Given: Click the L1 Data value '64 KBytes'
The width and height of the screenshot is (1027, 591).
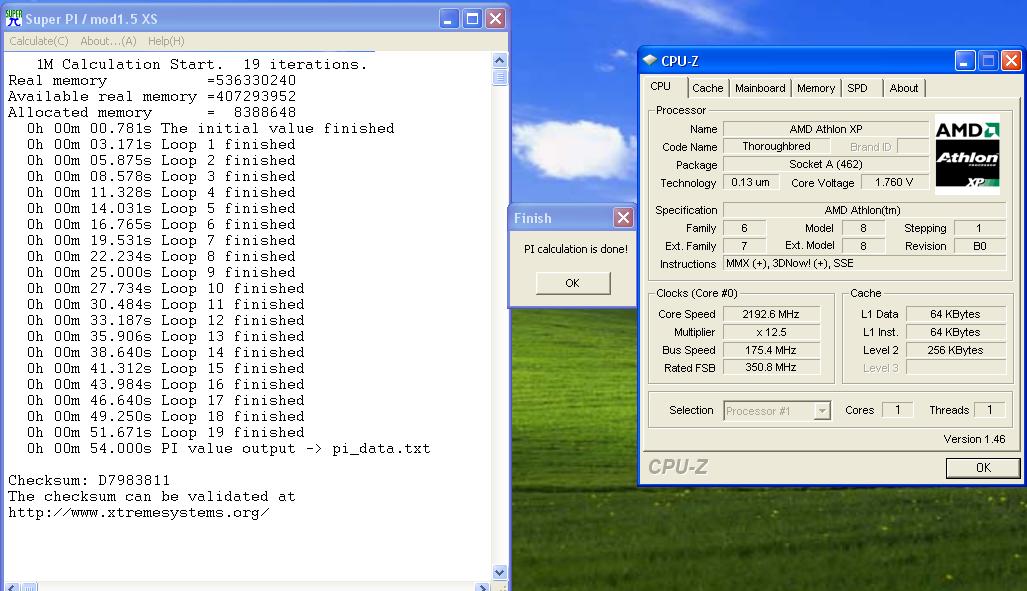Looking at the screenshot, I should [x=956, y=314].
